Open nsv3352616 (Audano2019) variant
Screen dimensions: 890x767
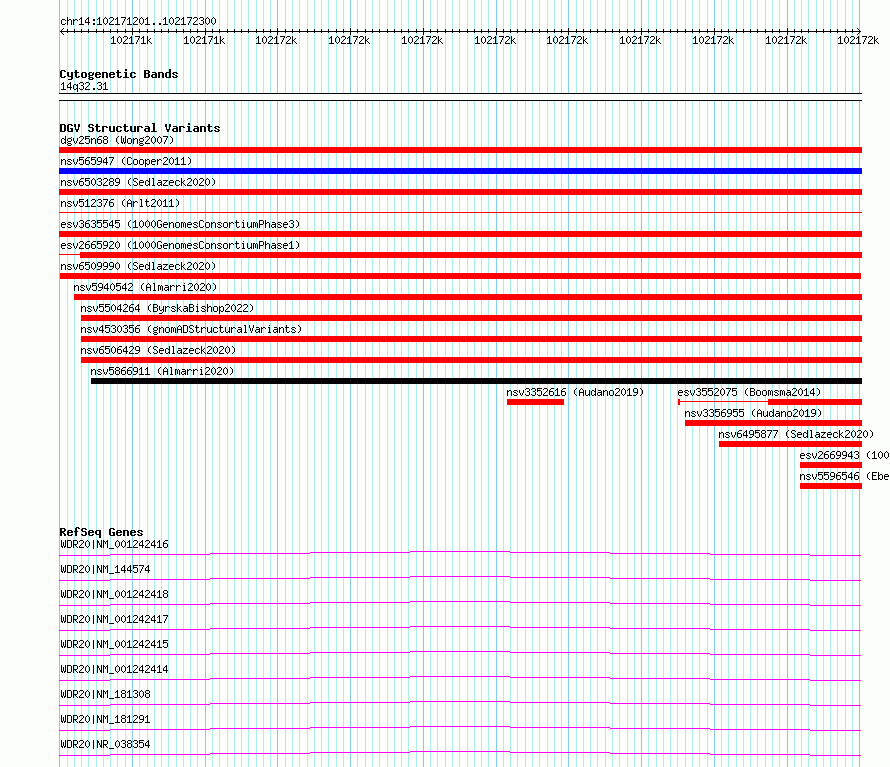pyautogui.click(x=575, y=392)
